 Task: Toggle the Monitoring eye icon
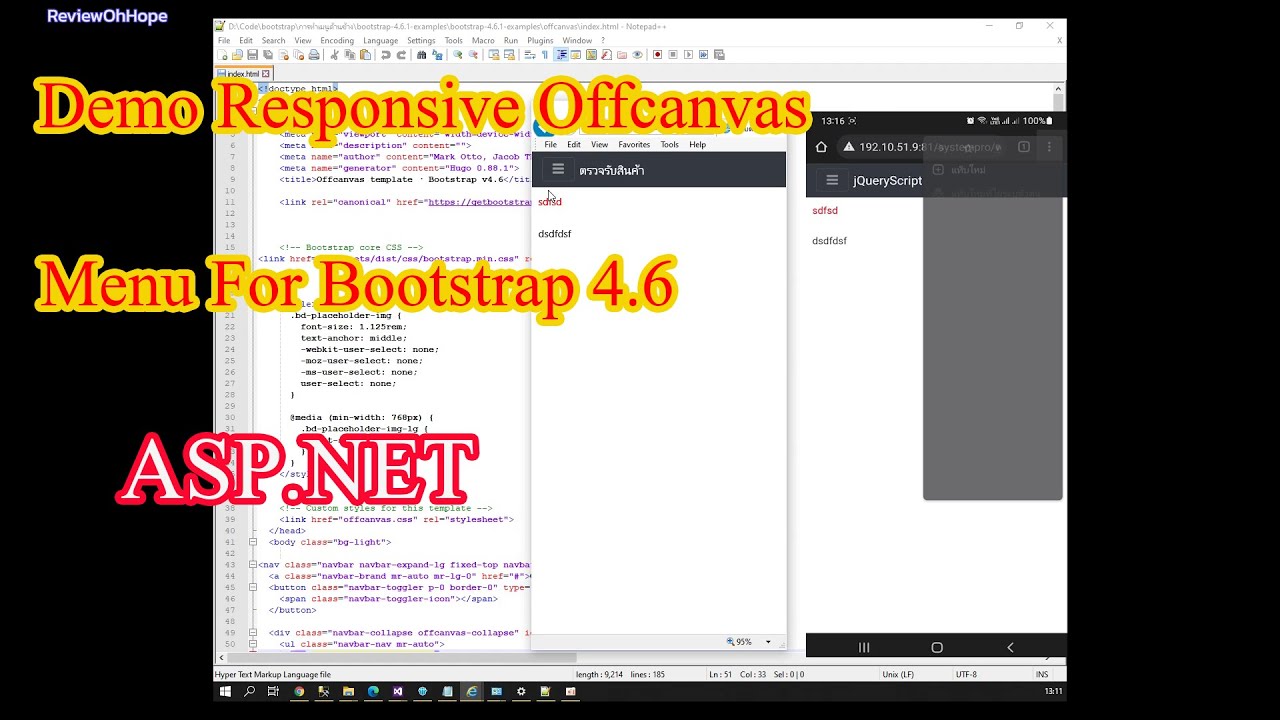point(637,54)
